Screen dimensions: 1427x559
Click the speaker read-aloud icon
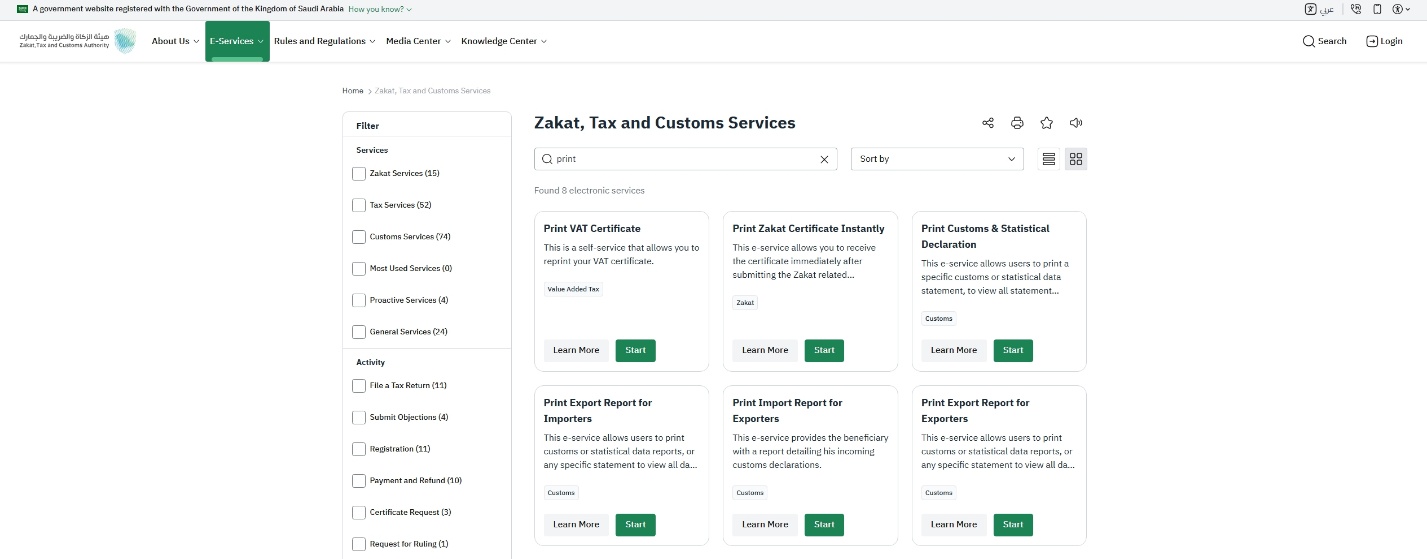coord(1076,123)
